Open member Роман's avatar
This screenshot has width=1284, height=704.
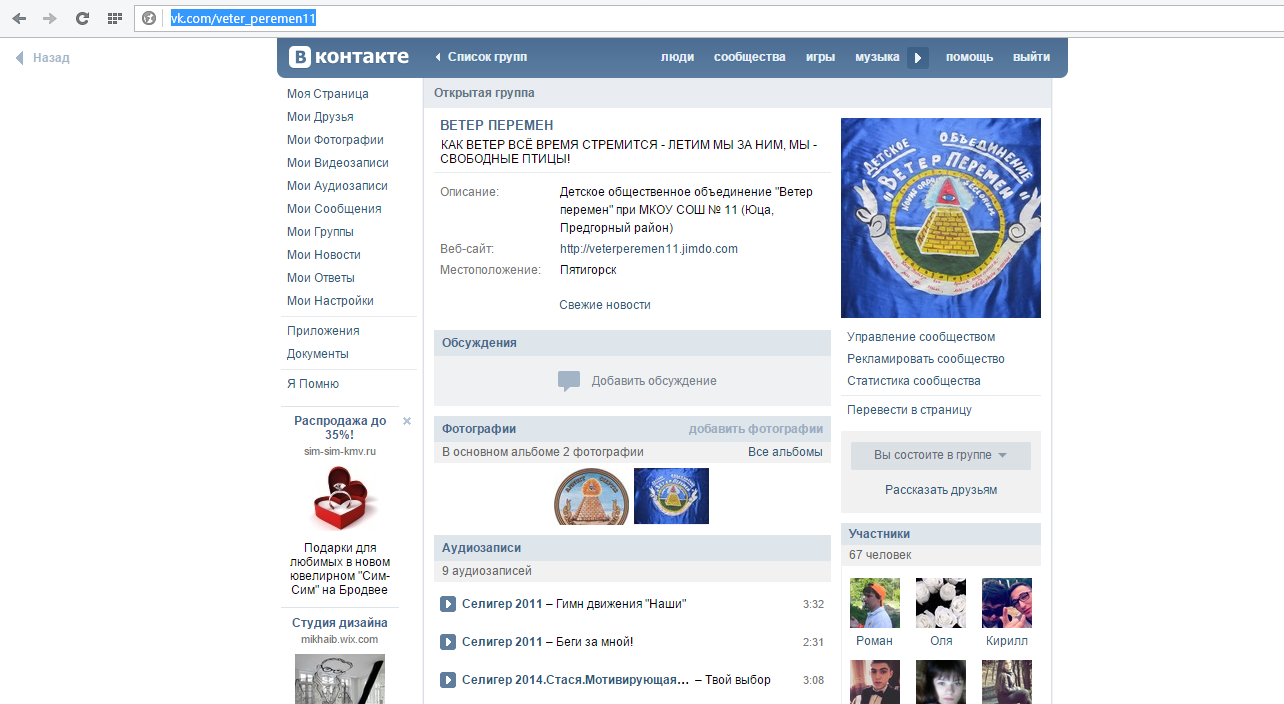(x=875, y=603)
